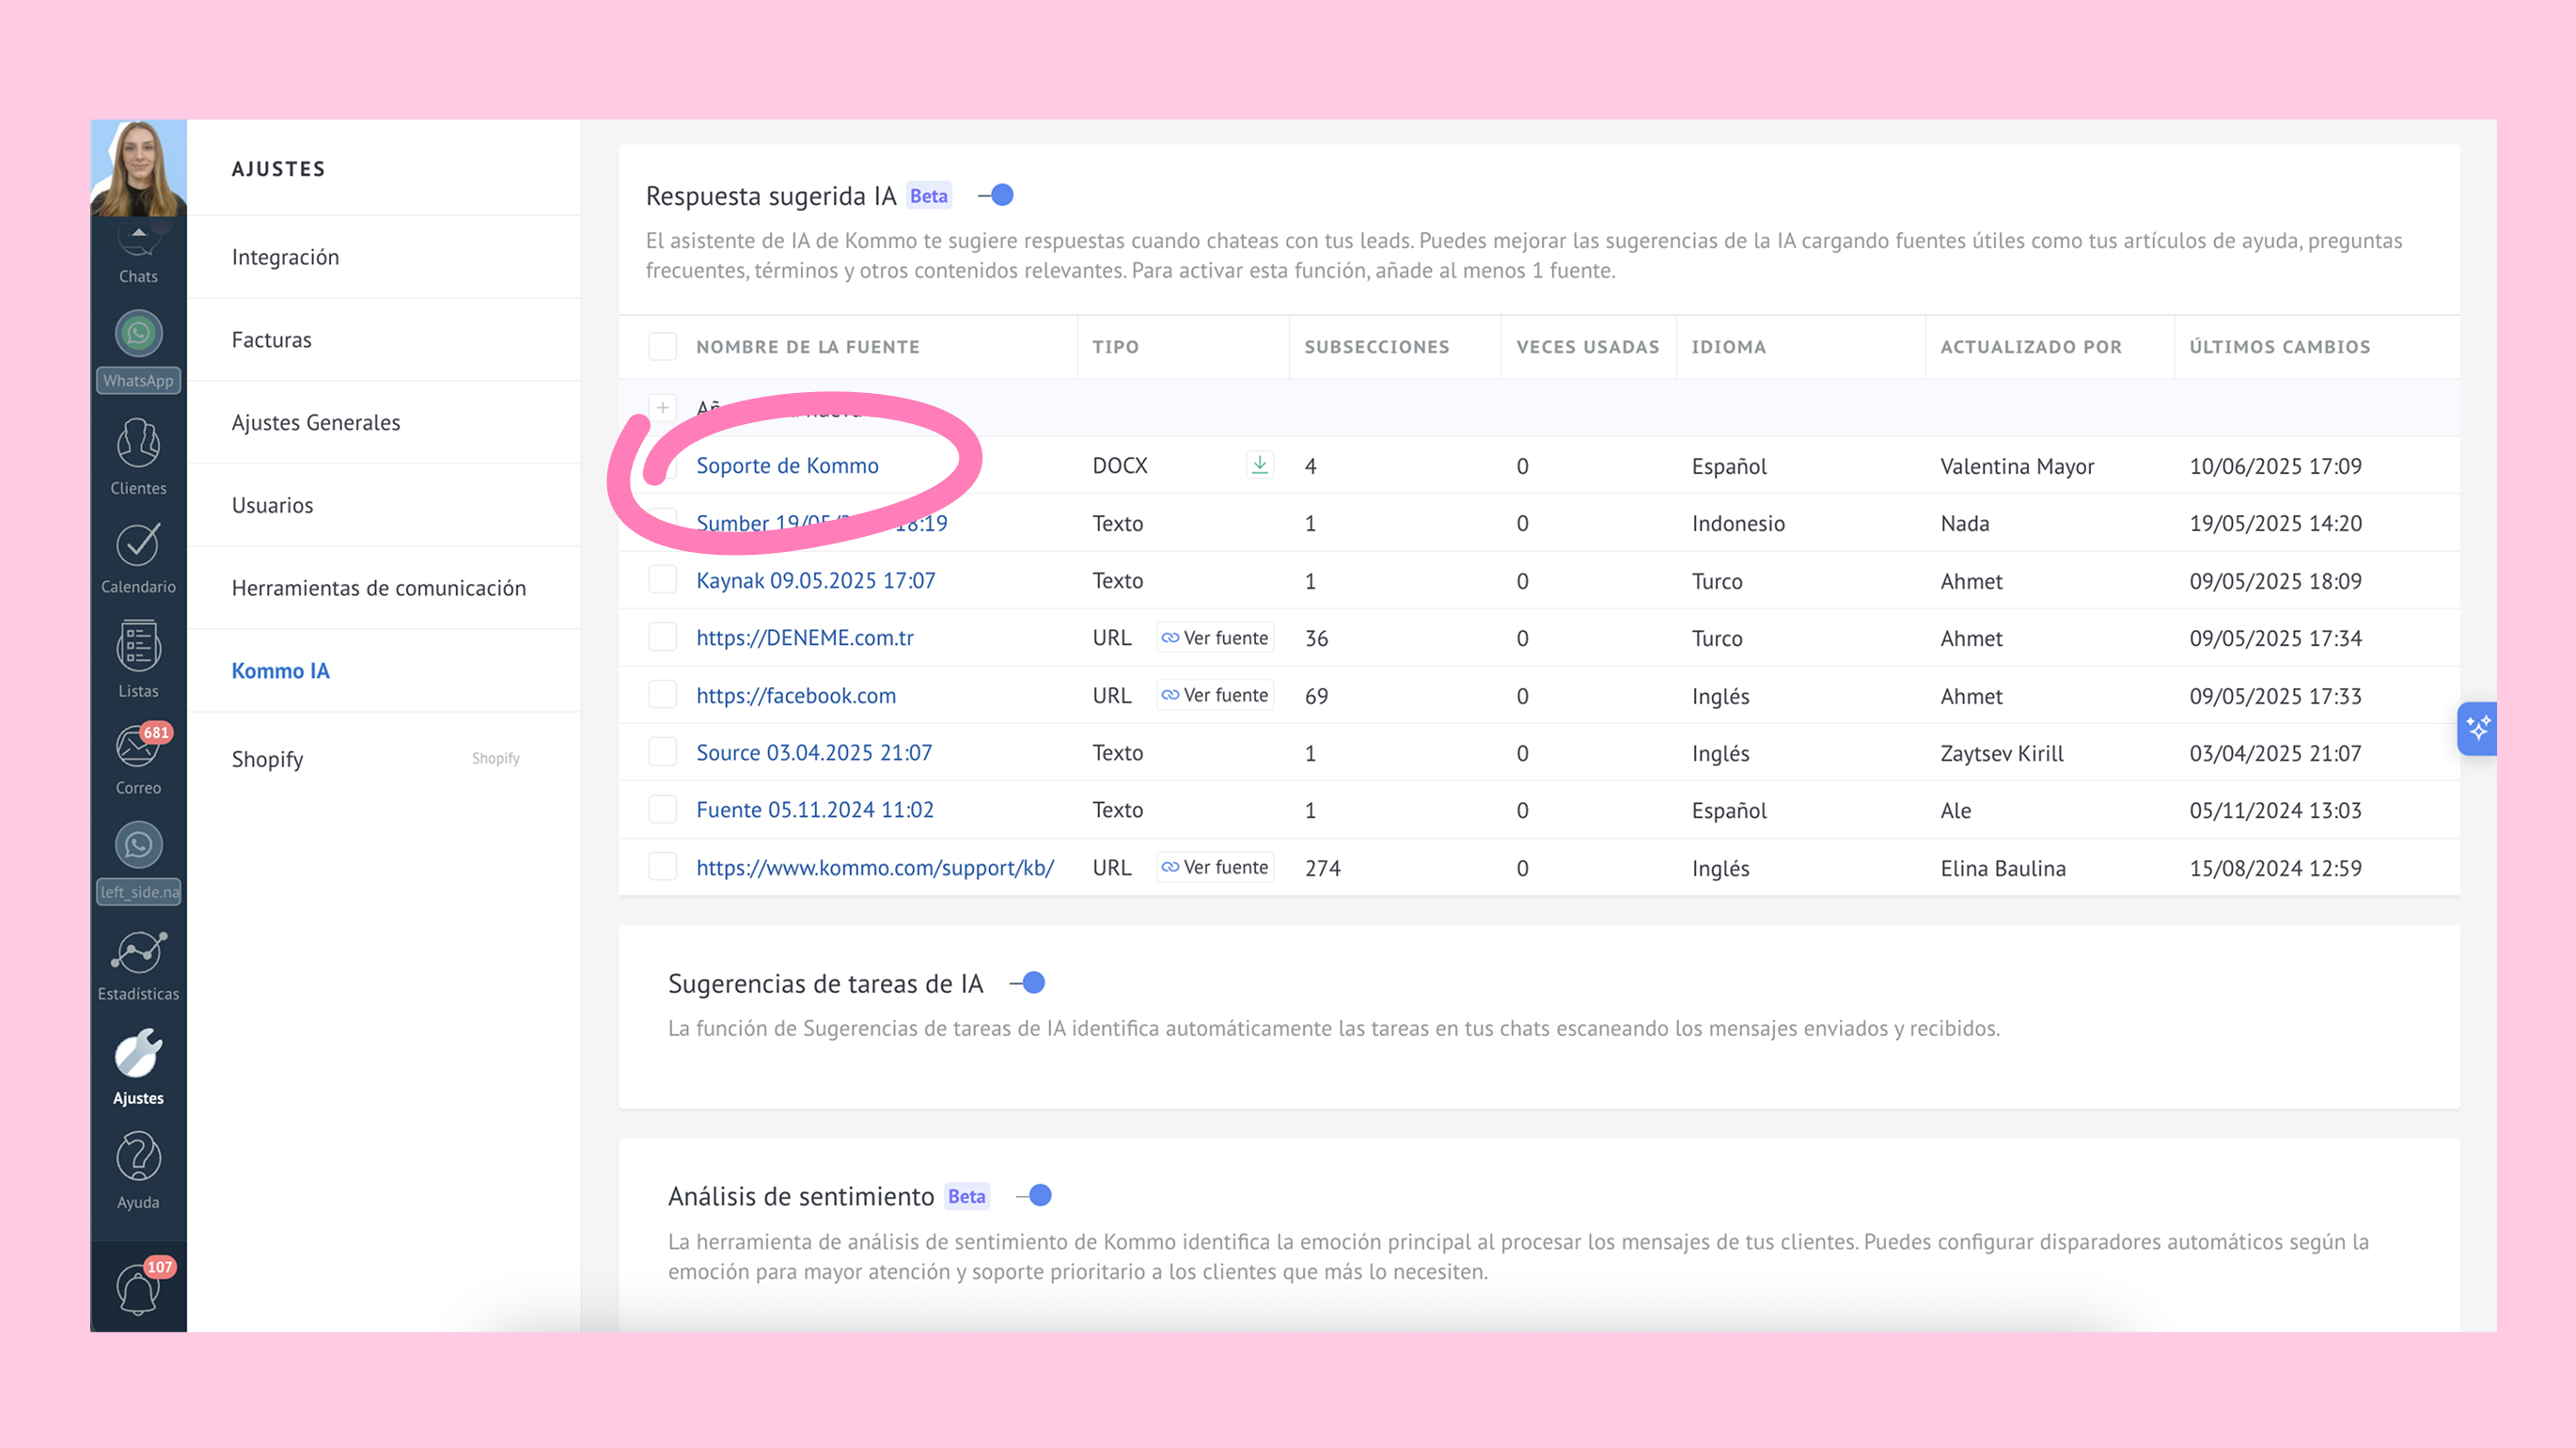
Task: Check the select-all checkbox in table header
Action: tap(663, 346)
